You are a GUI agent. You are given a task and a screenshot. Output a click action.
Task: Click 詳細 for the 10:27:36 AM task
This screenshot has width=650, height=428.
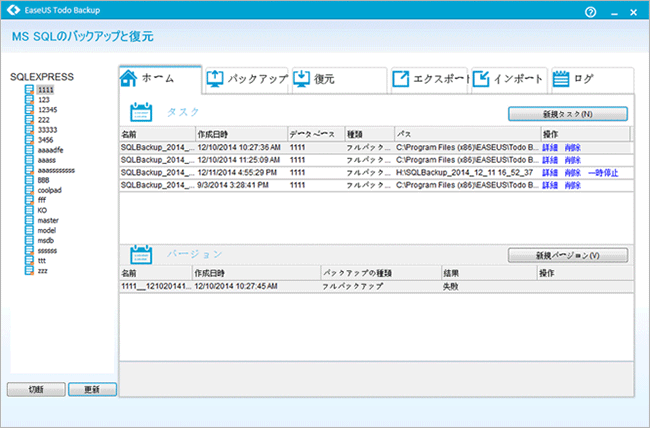[550, 148]
